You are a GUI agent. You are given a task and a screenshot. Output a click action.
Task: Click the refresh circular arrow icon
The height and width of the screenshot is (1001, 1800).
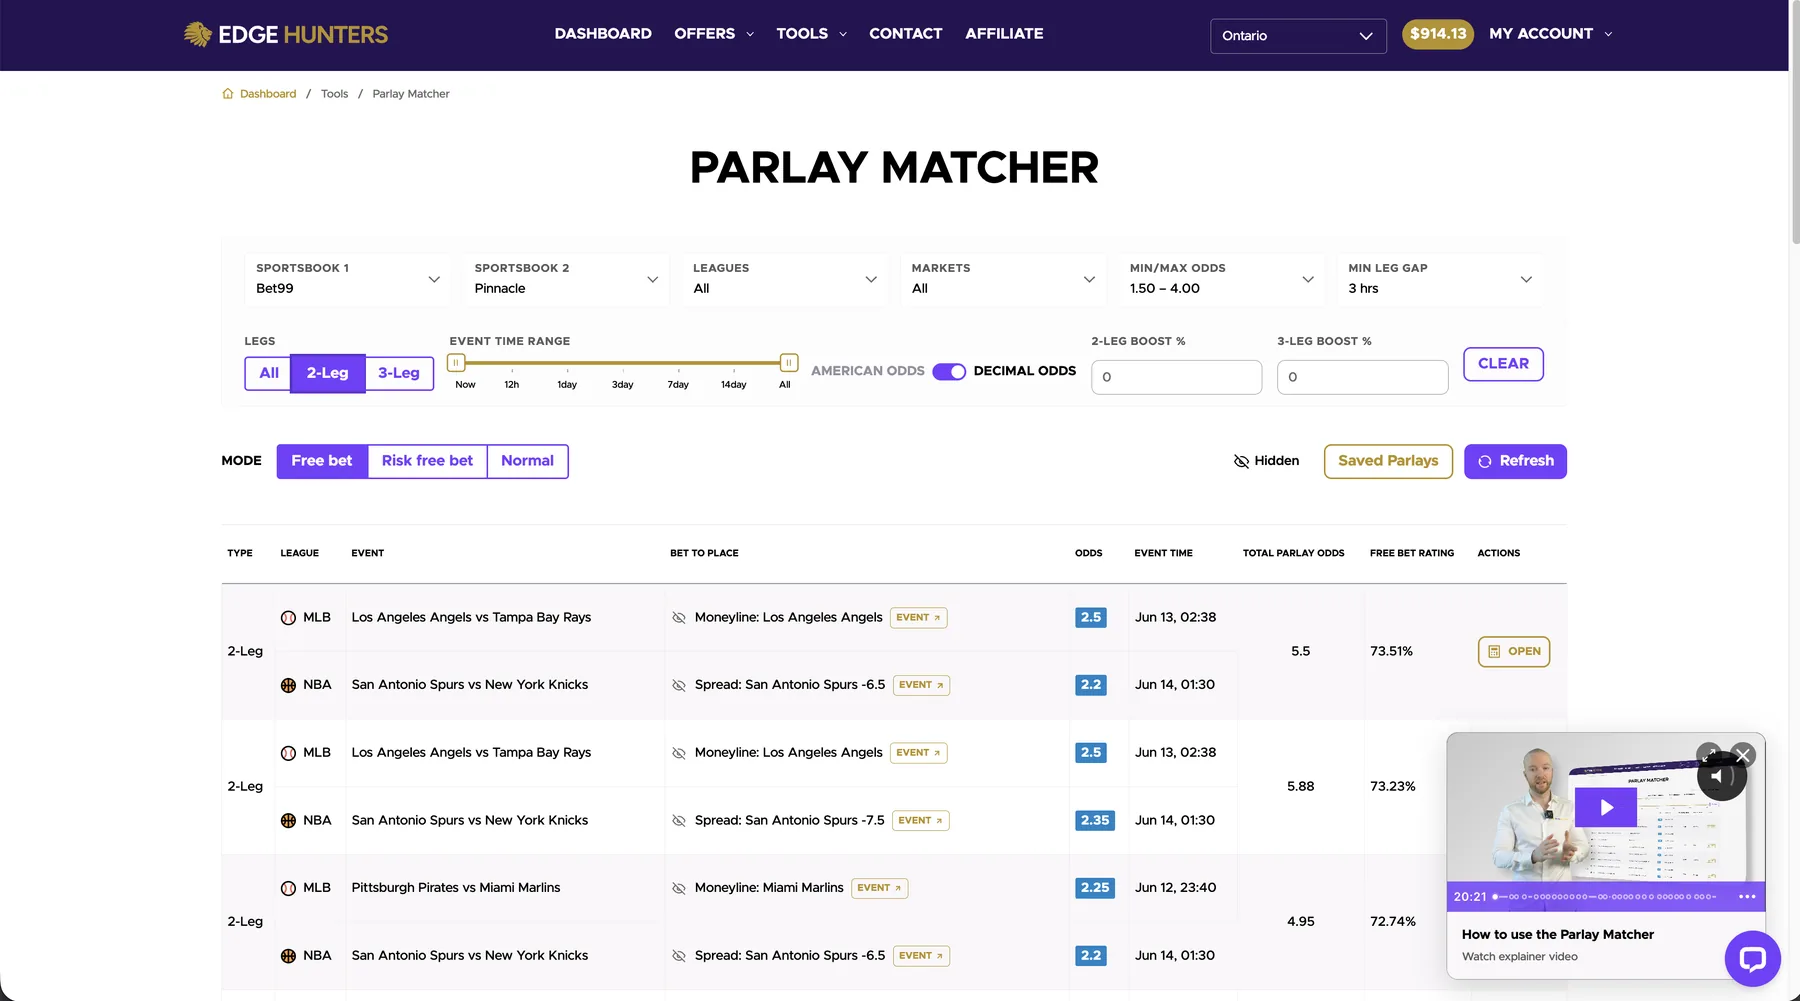pos(1485,462)
